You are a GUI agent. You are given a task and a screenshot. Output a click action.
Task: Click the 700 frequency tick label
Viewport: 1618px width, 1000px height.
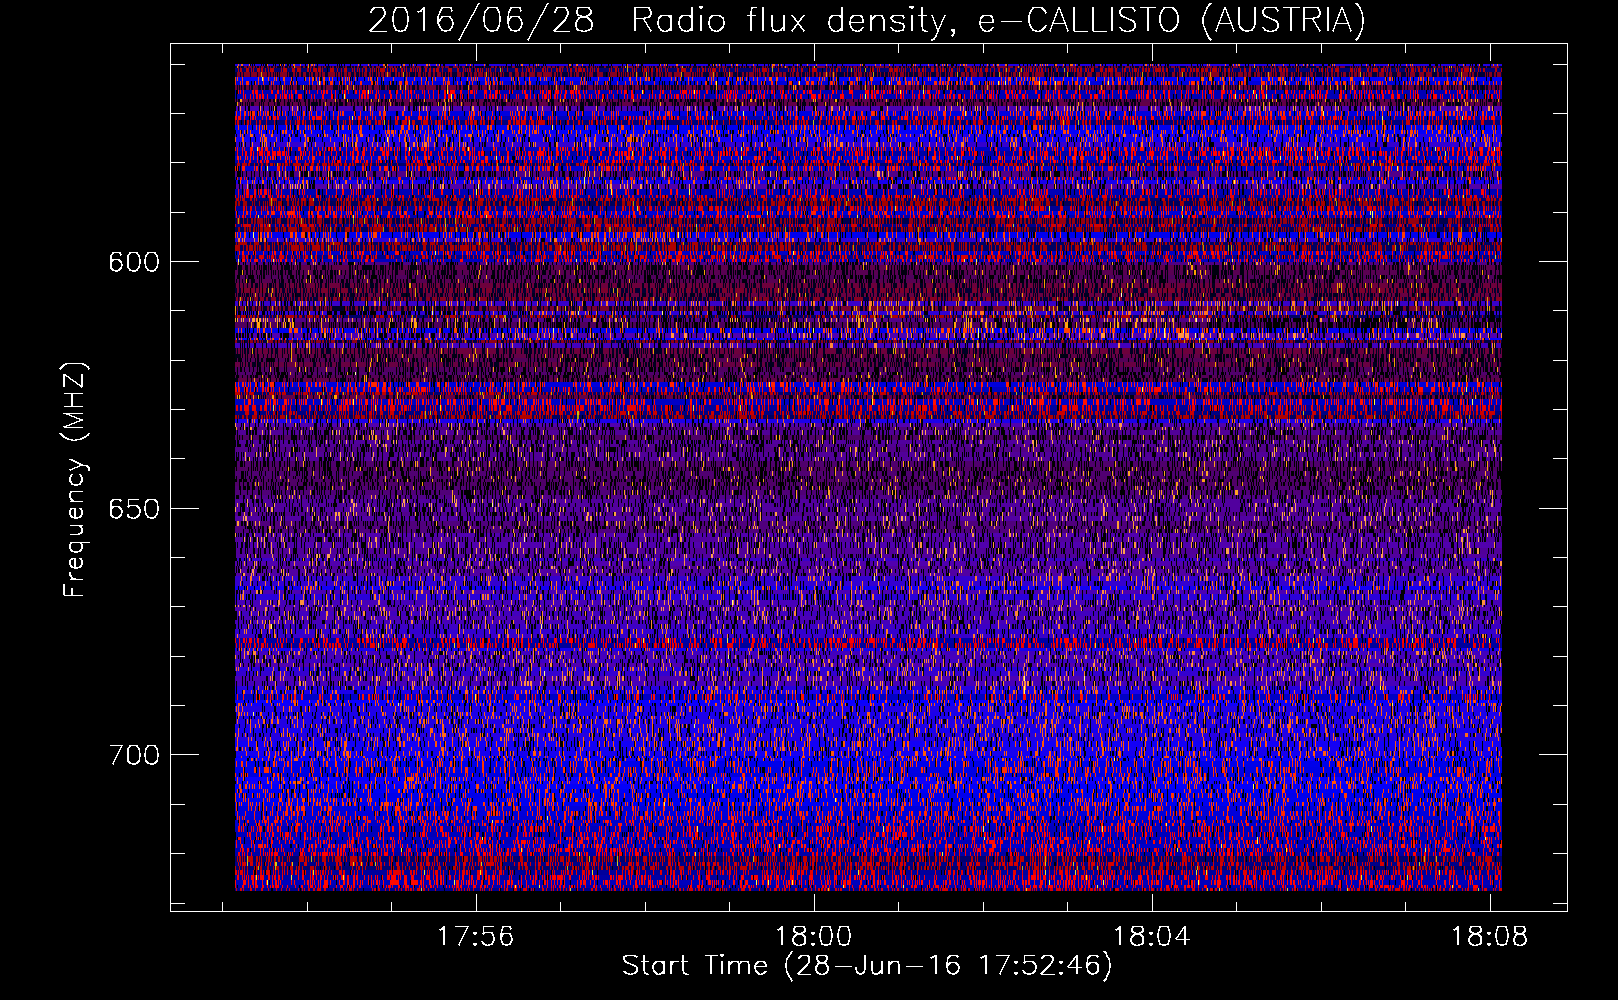pos(134,755)
